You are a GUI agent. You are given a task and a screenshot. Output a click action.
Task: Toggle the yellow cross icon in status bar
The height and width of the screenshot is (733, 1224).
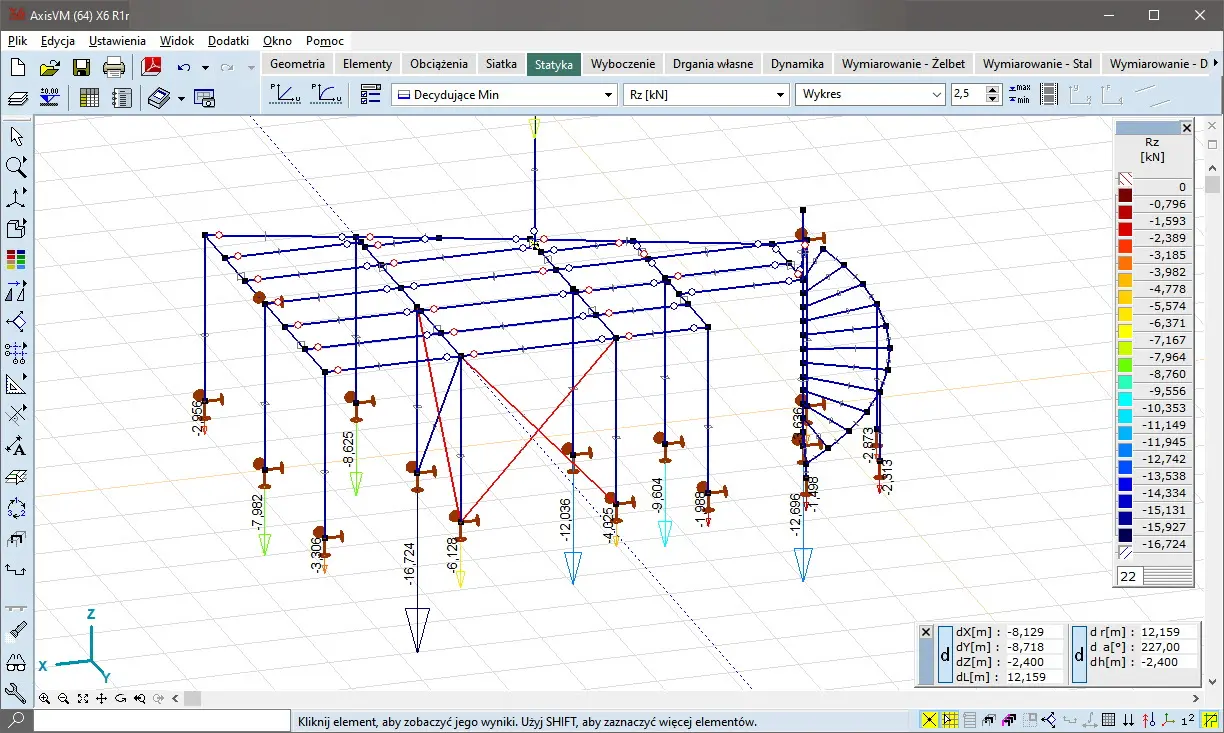(x=929, y=720)
